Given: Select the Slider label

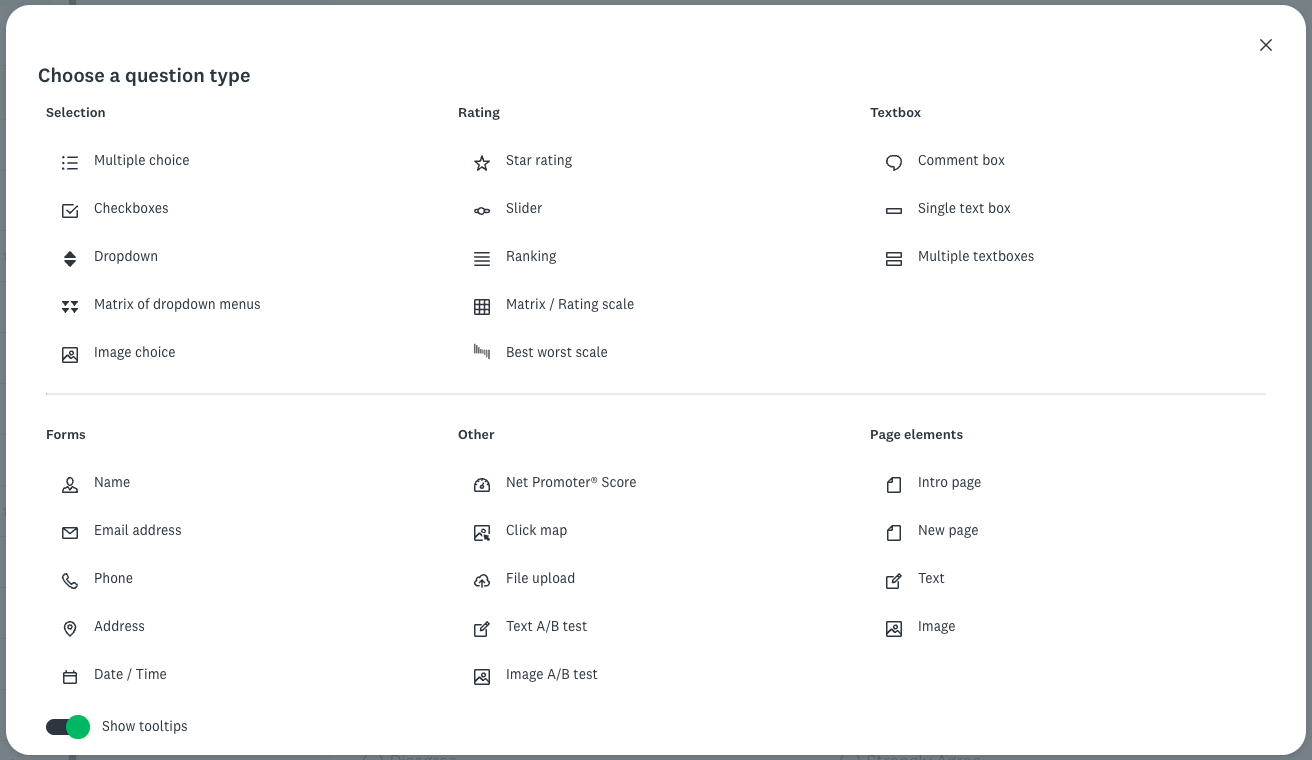Looking at the screenshot, I should [524, 208].
